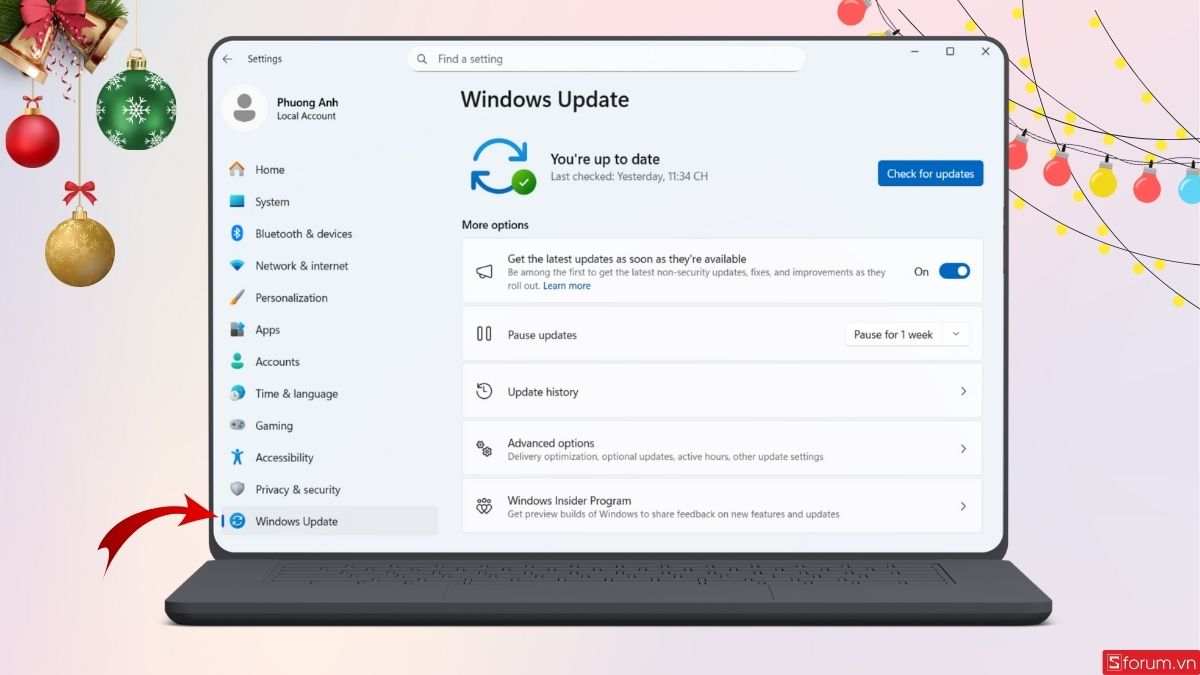The width and height of the screenshot is (1200, 675).
Task: Click the Network & internet globe icon
Action: [239, 265]
